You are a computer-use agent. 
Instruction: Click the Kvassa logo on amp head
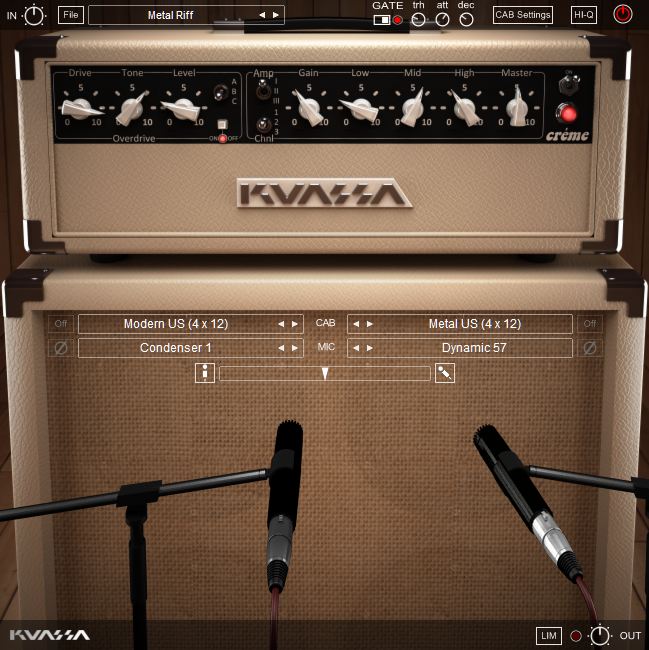coord(324,193)
